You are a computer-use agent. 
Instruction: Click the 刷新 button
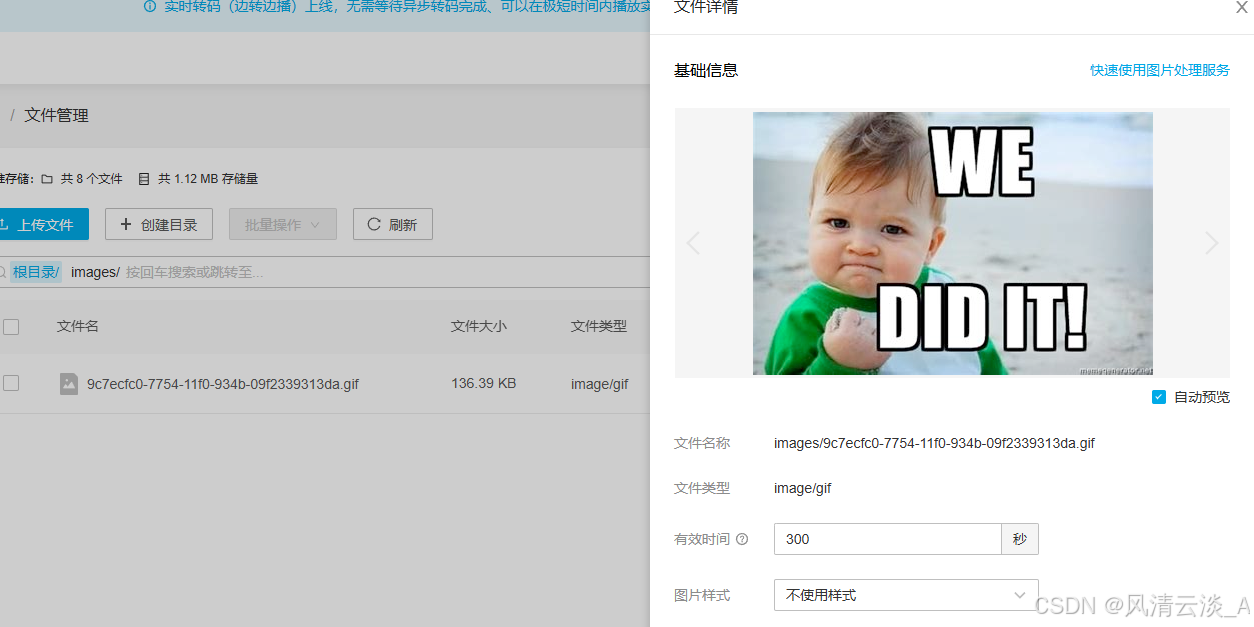[x=393, y=225]
